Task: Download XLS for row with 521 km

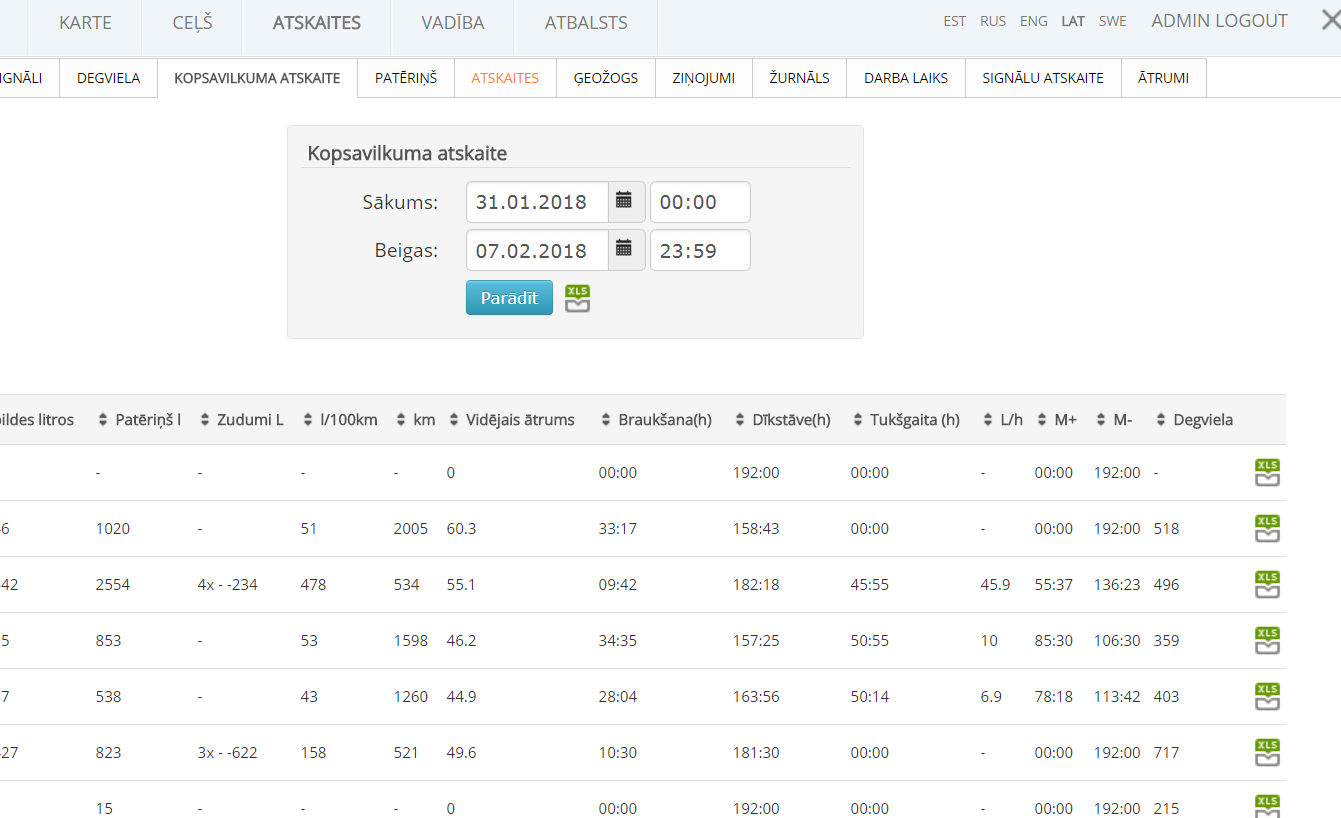Action: click(x=1267, y=752)
